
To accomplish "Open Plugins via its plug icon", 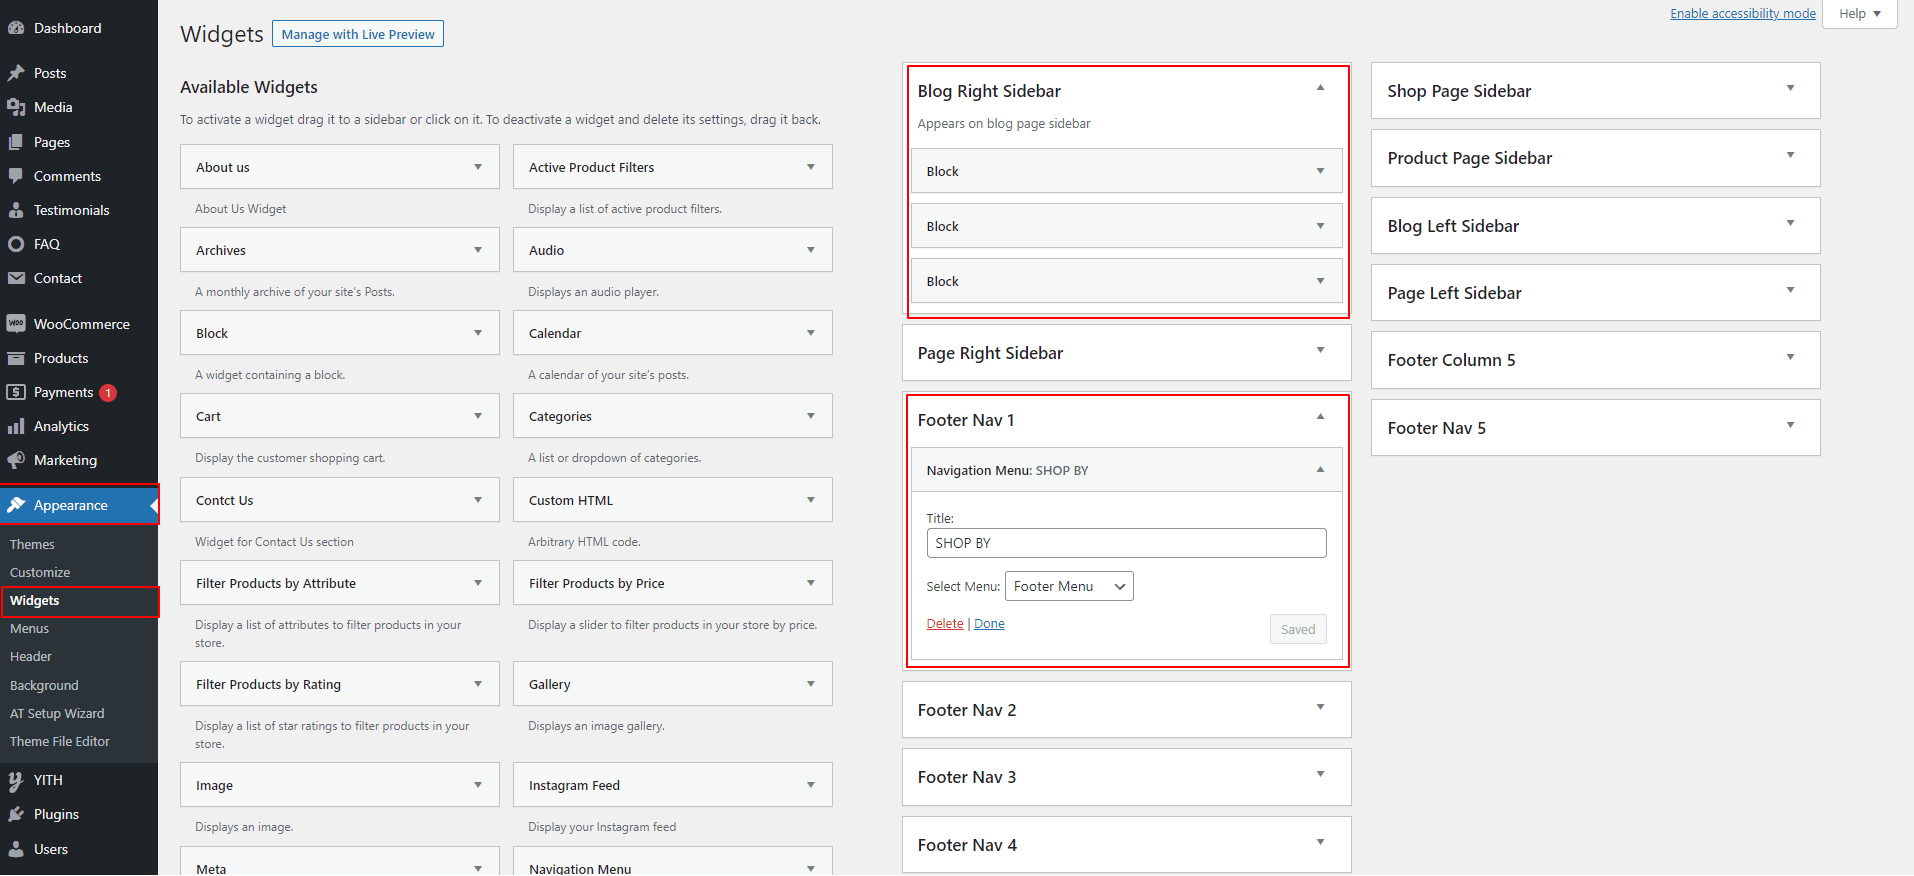I will tap(16, 814).
